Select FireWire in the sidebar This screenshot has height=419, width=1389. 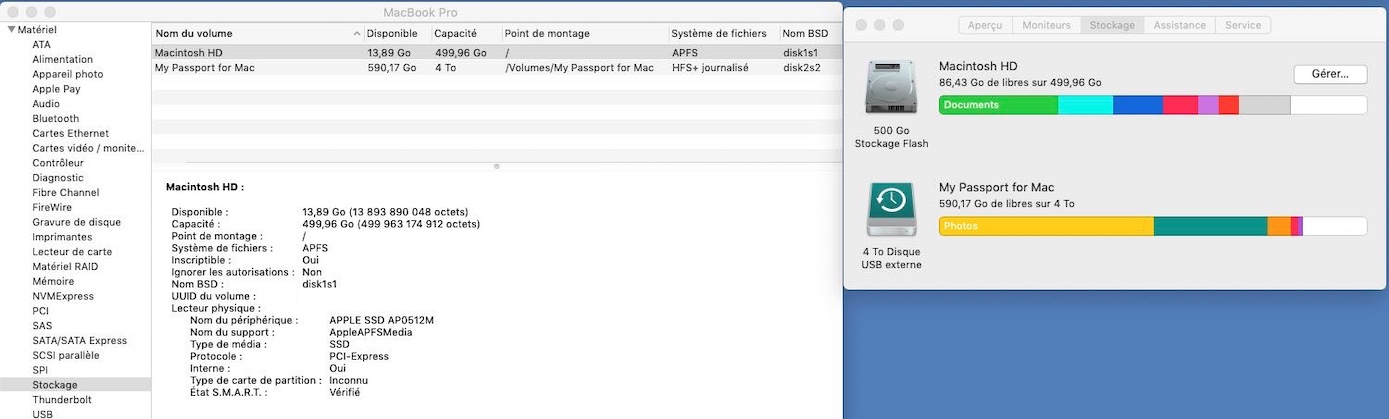pyautogui.click(x=52, y=208)
